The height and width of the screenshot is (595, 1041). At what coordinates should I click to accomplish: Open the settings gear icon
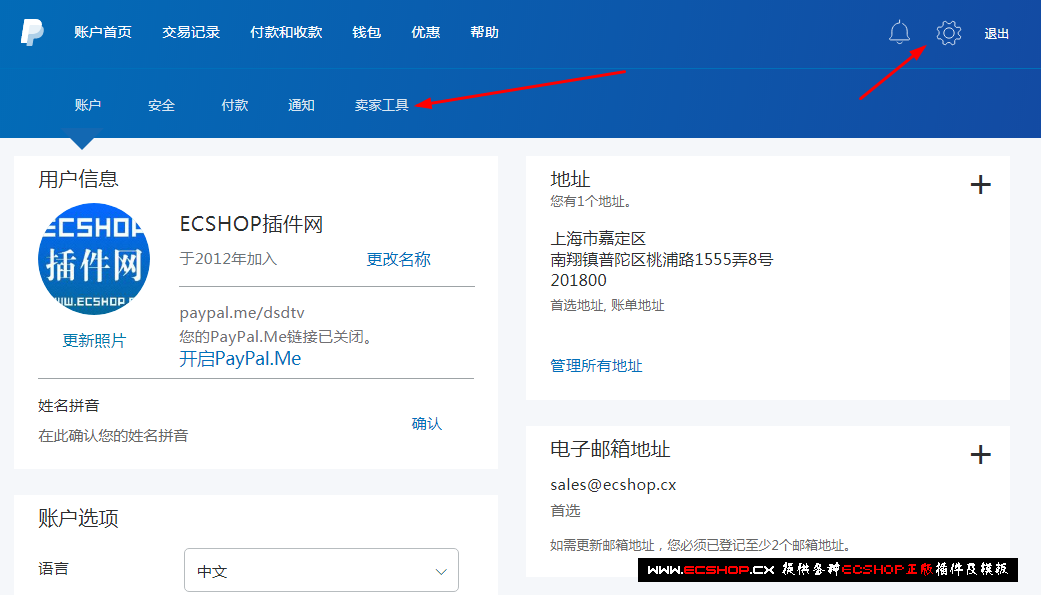click(x=949, y=33)
